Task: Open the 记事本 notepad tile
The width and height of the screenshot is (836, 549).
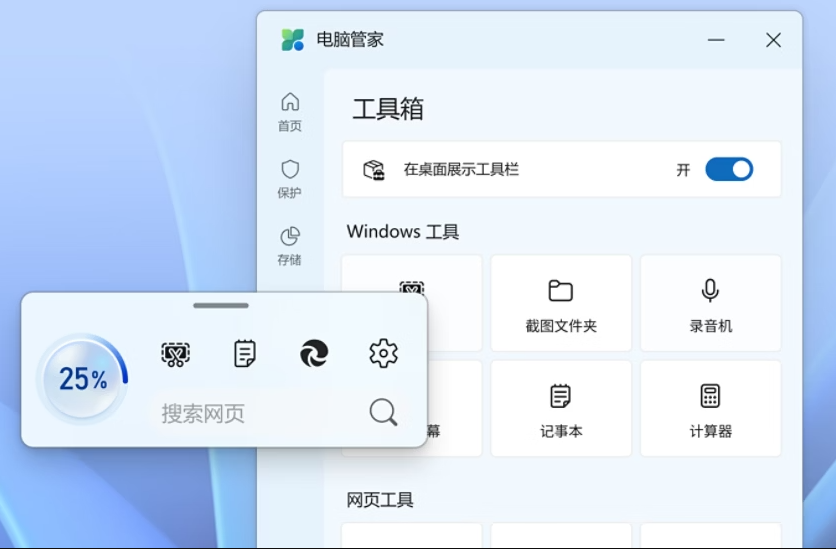Action: point(561,408)
